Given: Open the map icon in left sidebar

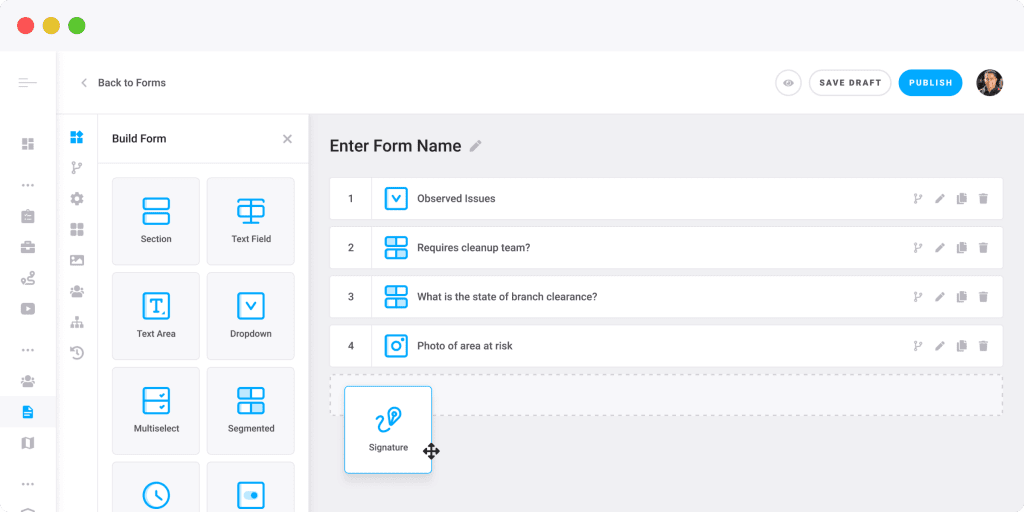Looking at the screenshot, I should [27, 443].
